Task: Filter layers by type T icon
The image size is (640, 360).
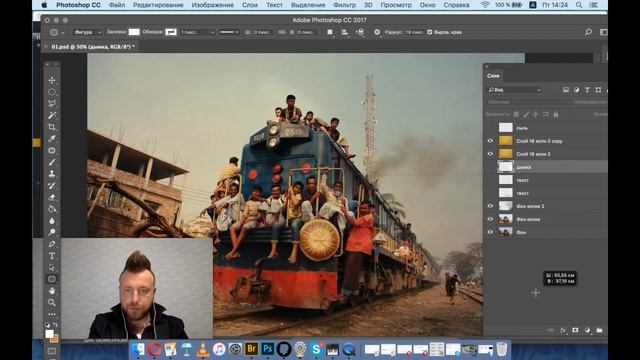Action: pos(587,90)
